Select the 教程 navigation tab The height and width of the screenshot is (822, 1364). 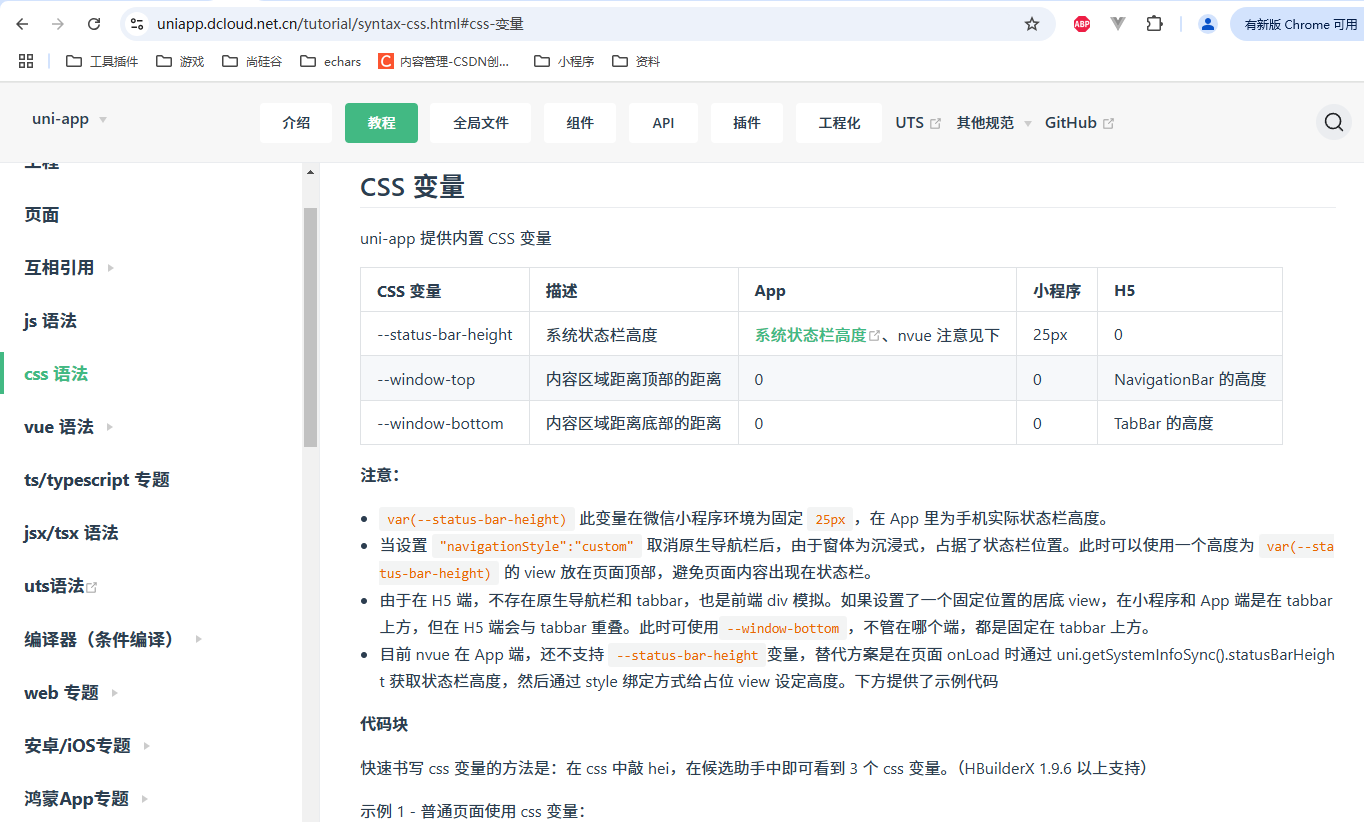381,123
